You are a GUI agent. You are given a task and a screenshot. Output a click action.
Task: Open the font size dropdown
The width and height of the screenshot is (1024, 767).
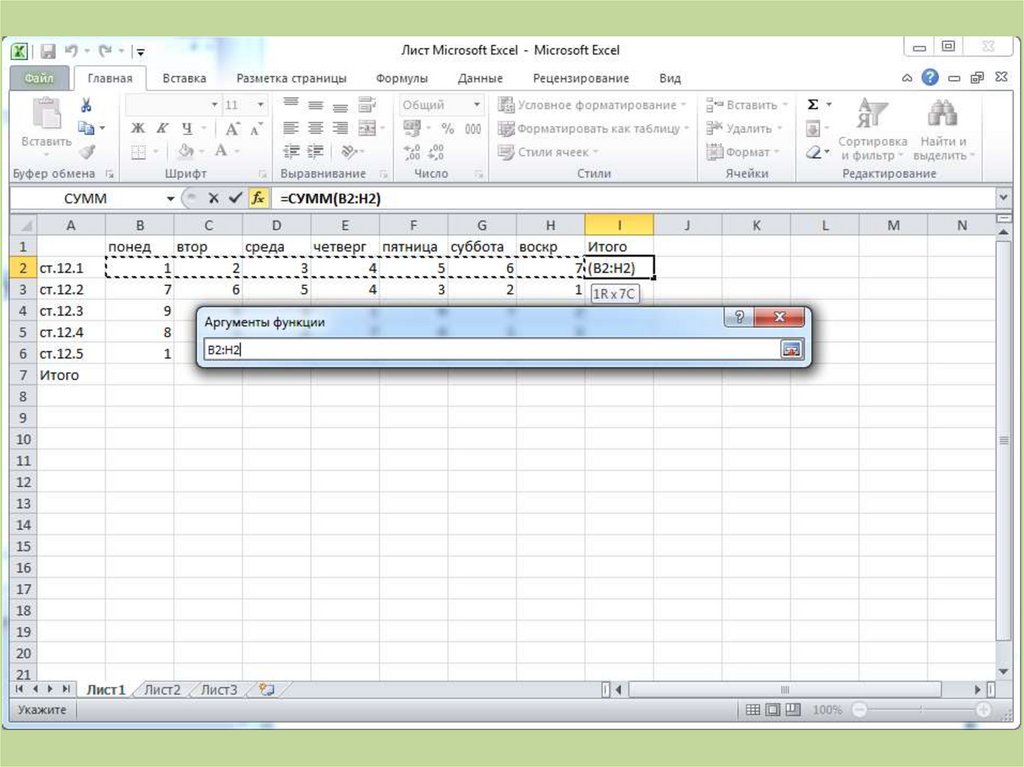[x=260, y=105]
